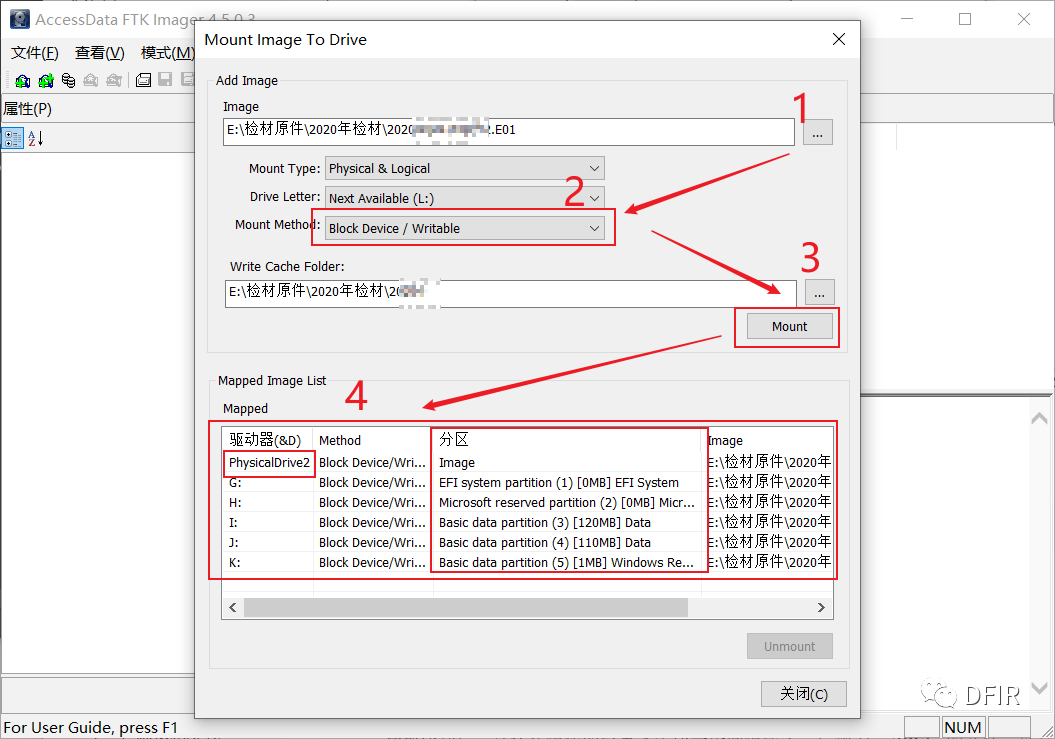This screenshot has width=1055, height=739.
Task: Click the Add Evidence Item toolbar icon
Action: click(x=22, y=81)
